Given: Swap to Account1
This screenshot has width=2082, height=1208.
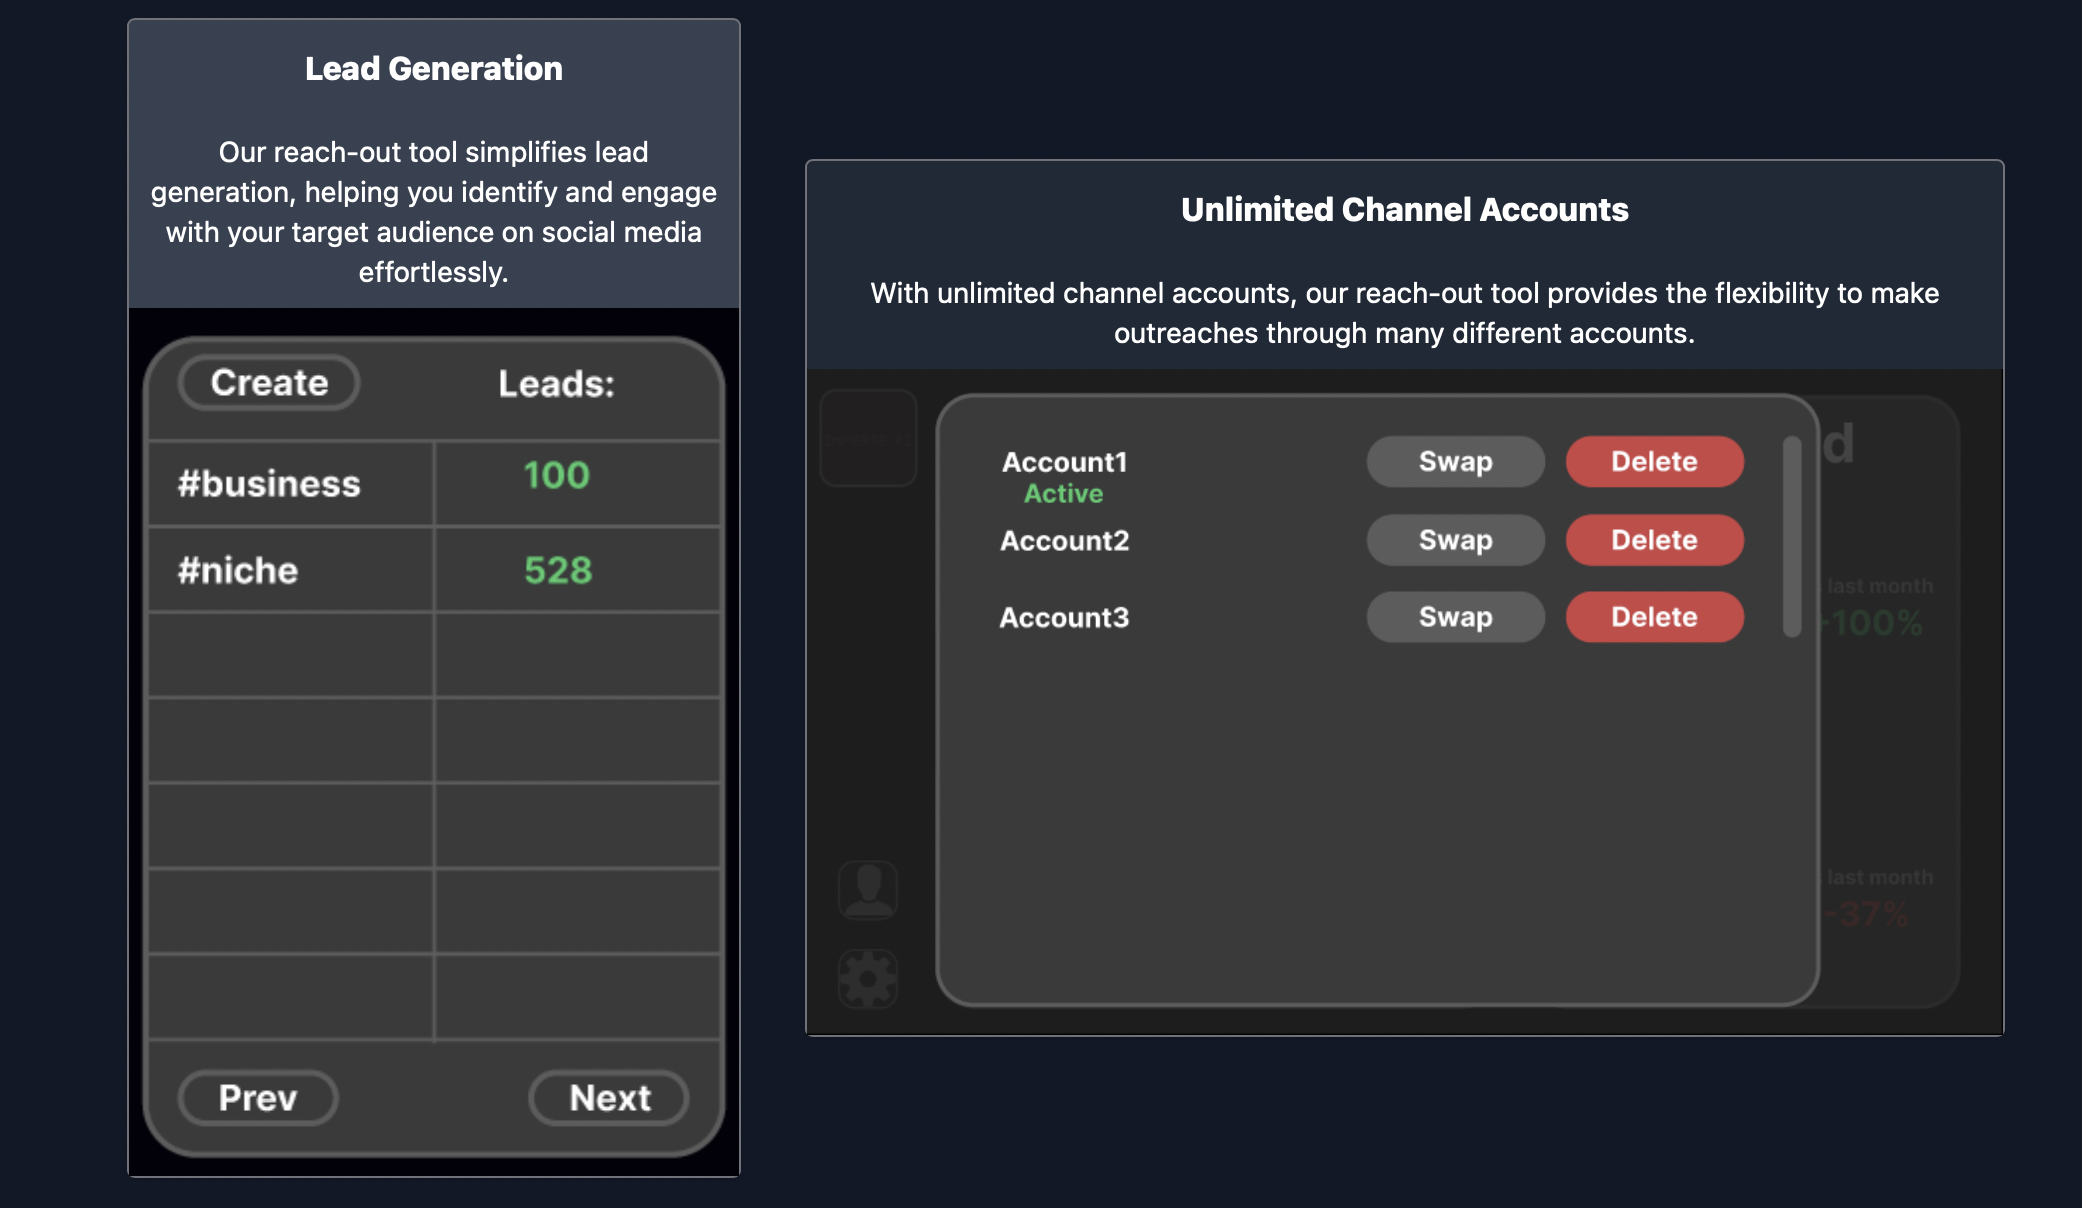Looking at the screenshot, I should click(1455, 462).
